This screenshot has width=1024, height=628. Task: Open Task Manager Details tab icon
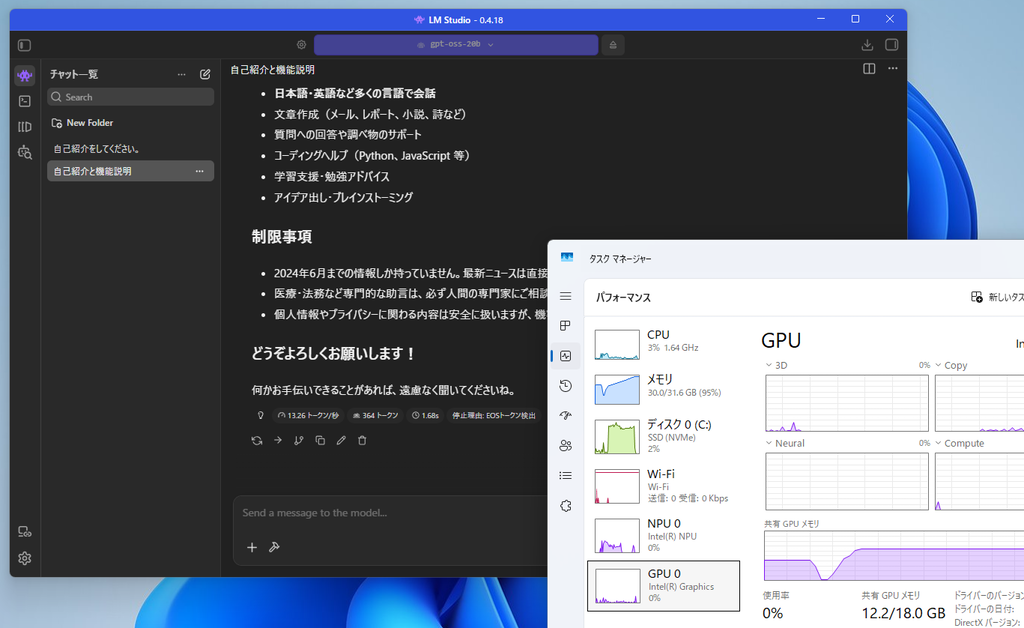566,476
